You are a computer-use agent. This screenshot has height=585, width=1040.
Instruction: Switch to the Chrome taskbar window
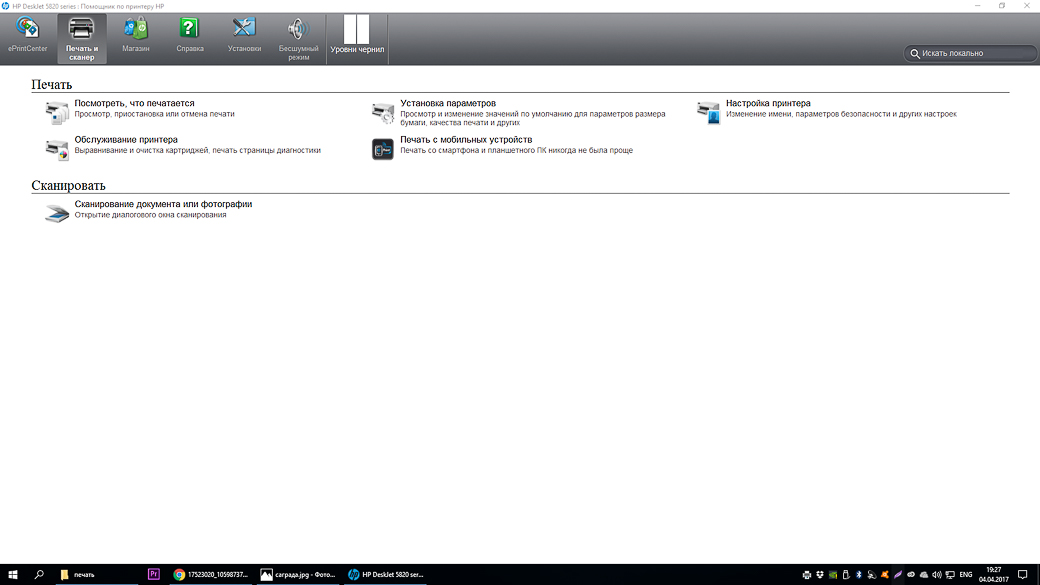(211, 574)
